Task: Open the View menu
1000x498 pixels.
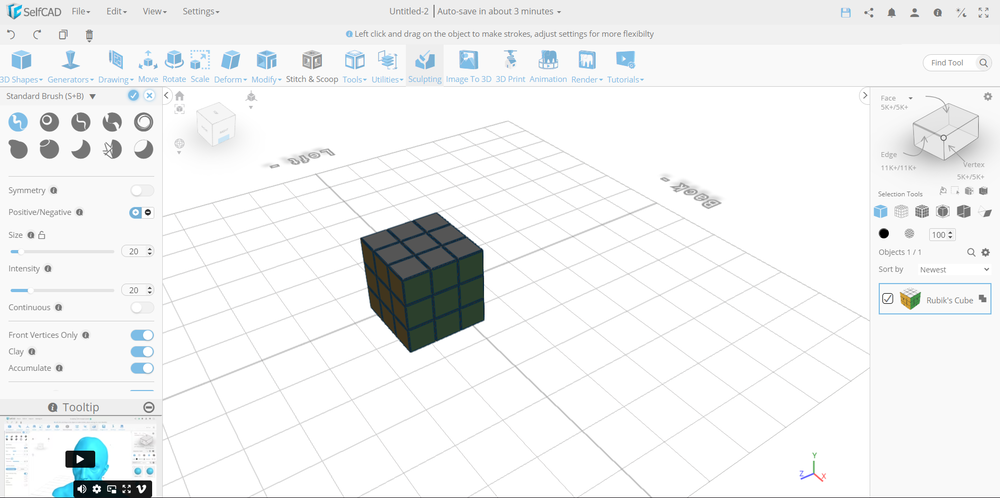Action: pyautogui.click(x=154, y=11)
